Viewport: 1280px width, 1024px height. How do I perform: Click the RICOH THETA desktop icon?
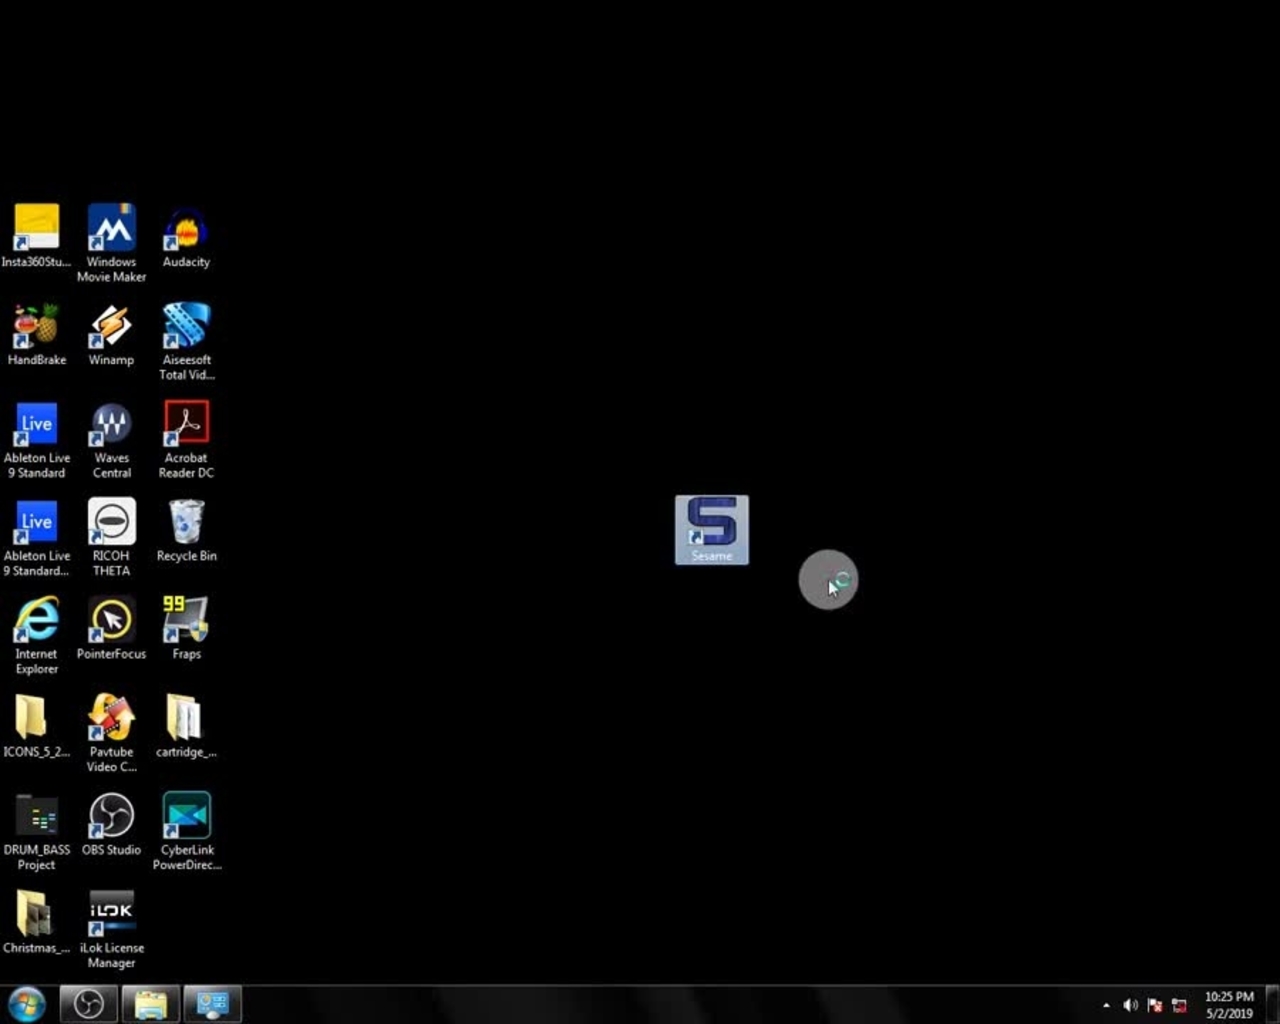click(111, 537)
